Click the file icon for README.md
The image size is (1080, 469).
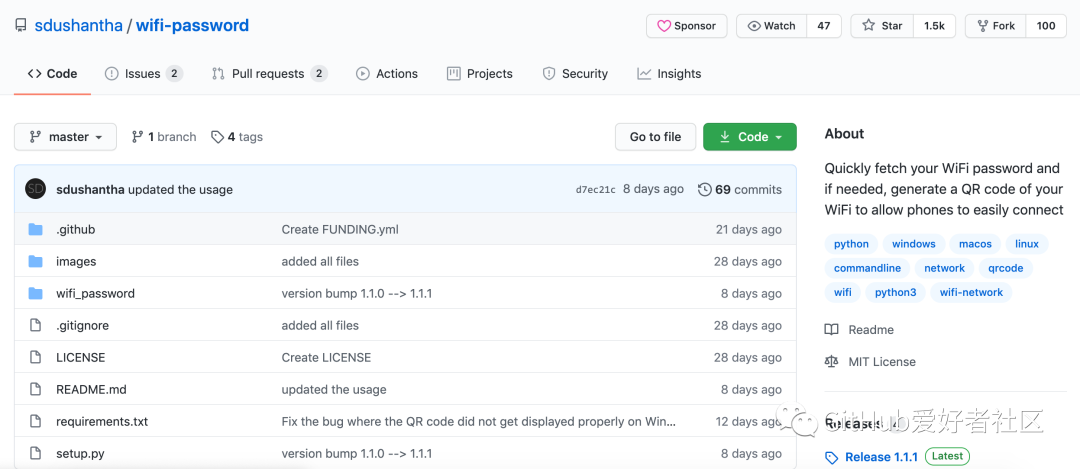(x=36, y=389)
